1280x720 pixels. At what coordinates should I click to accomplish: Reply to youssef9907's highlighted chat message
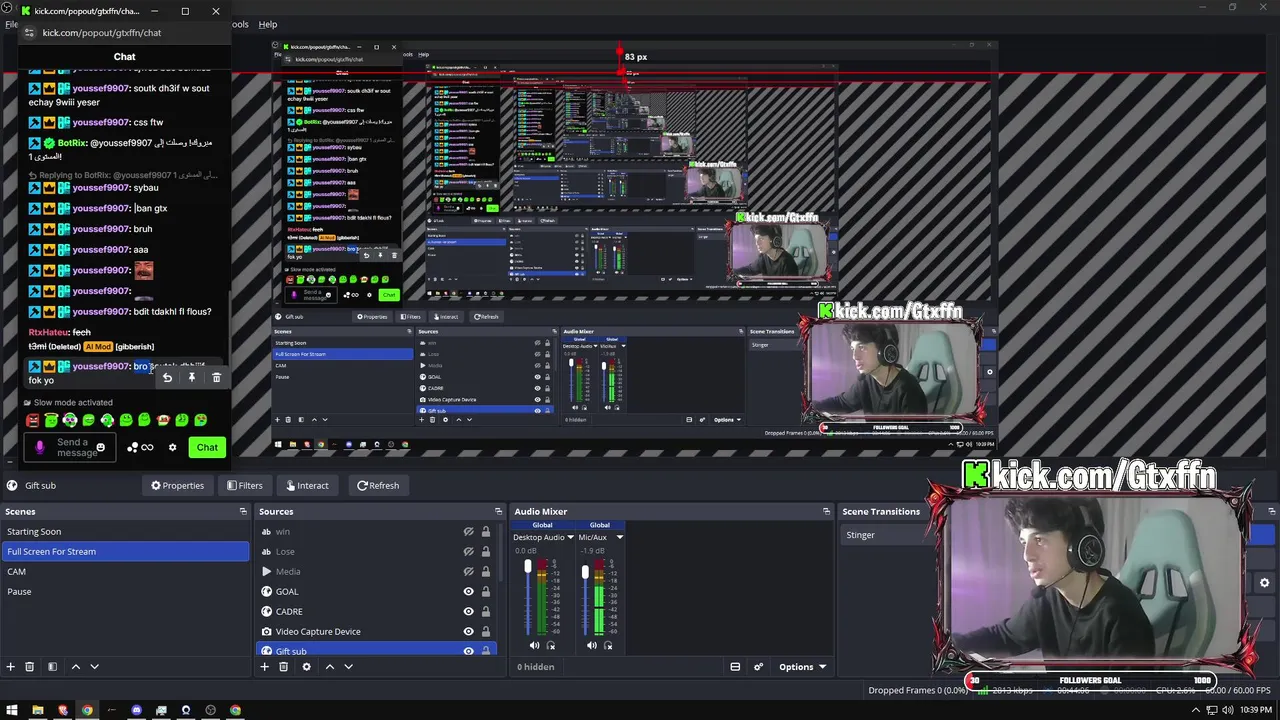[167, 378]
